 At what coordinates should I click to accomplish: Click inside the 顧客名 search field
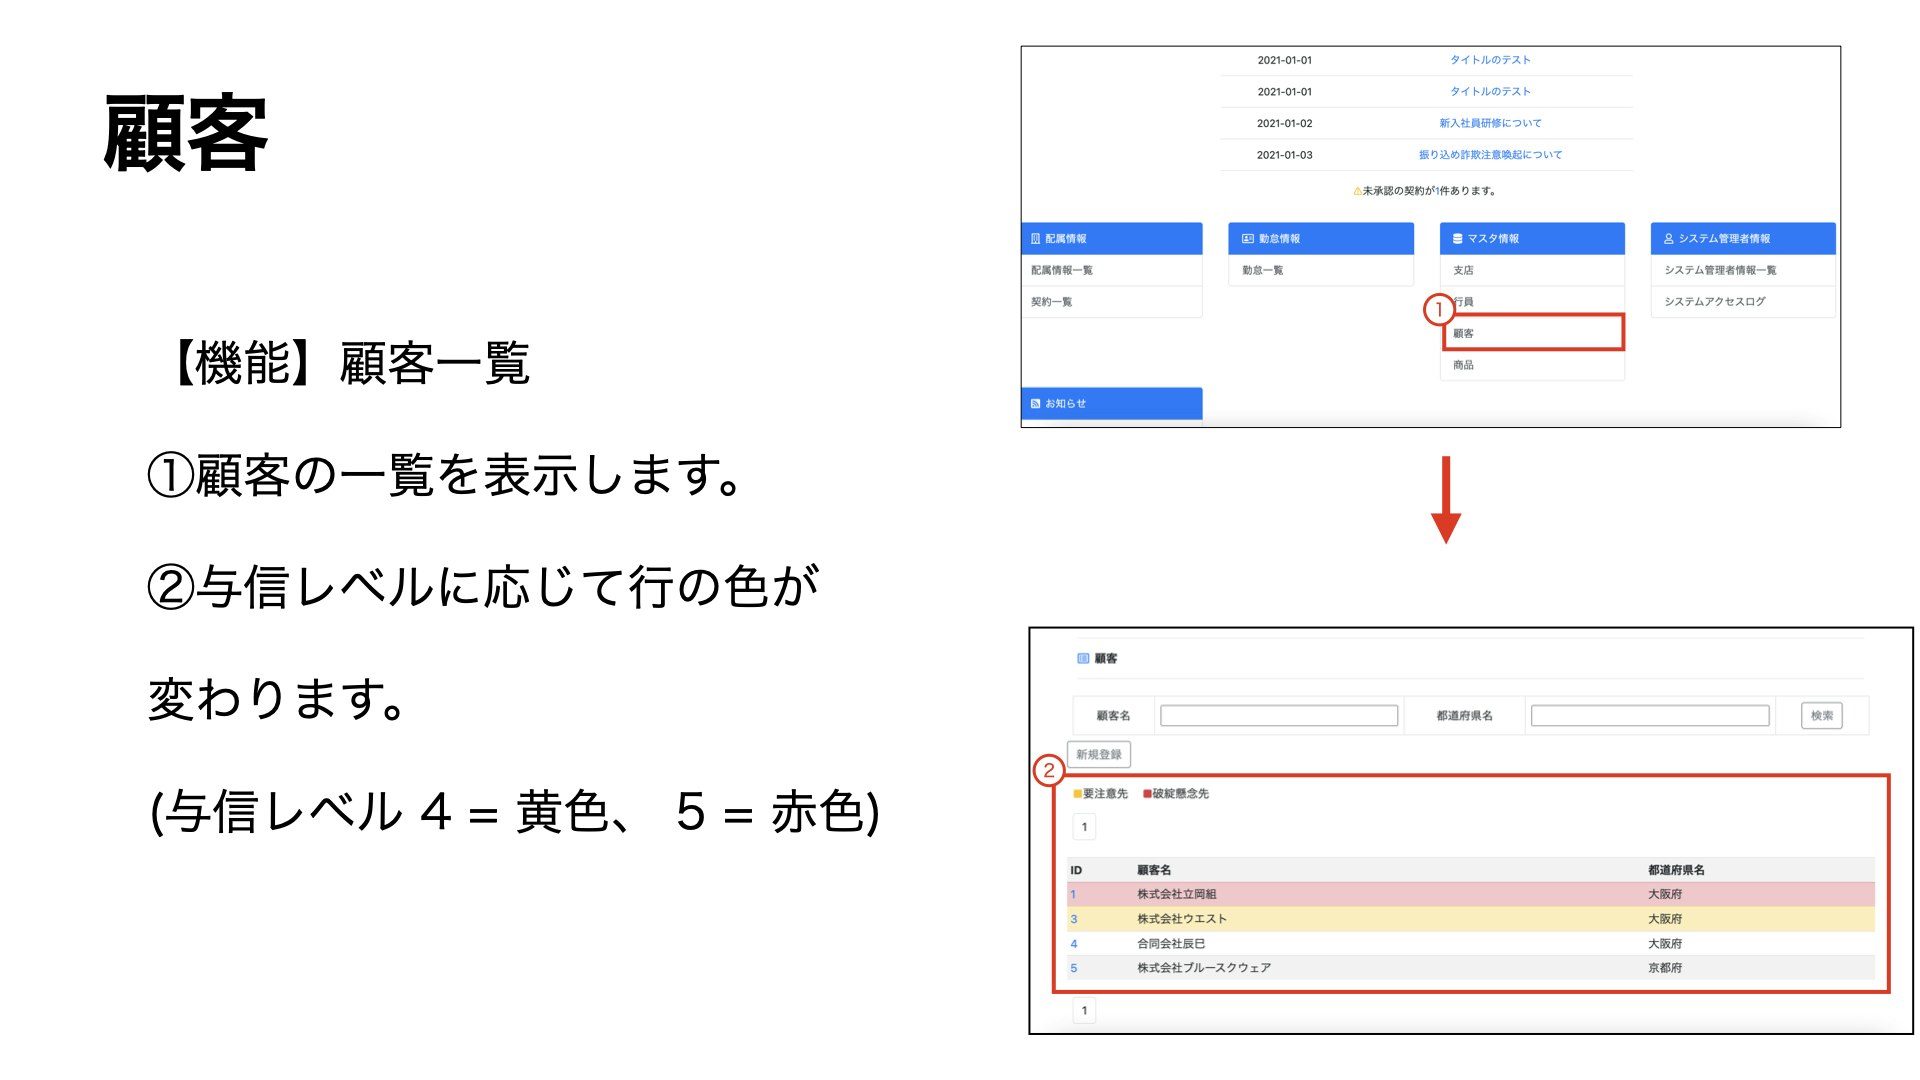pyautogui.click(x=1277, y=716)
